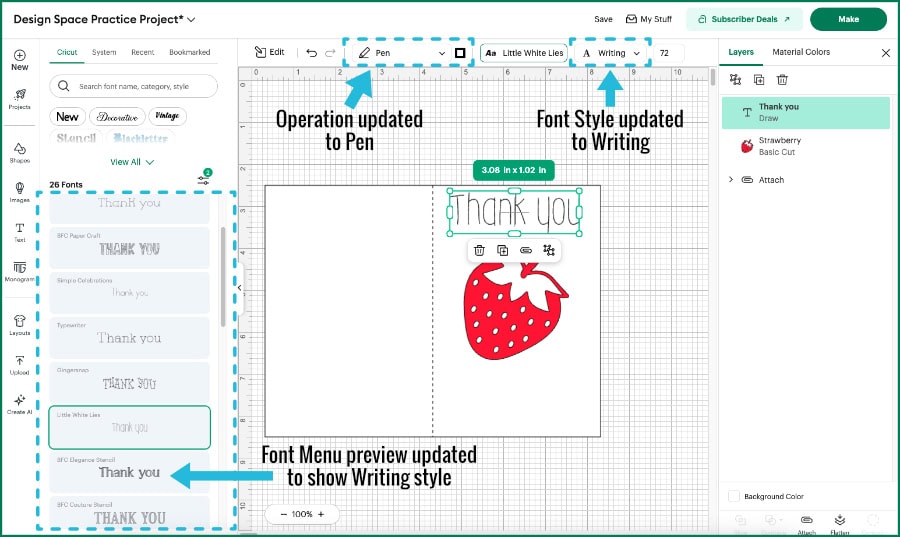Viewport: 900px width, 537px height.
Task: Switch to the Bookmarked fonts tab
Action: coord(189,52)
